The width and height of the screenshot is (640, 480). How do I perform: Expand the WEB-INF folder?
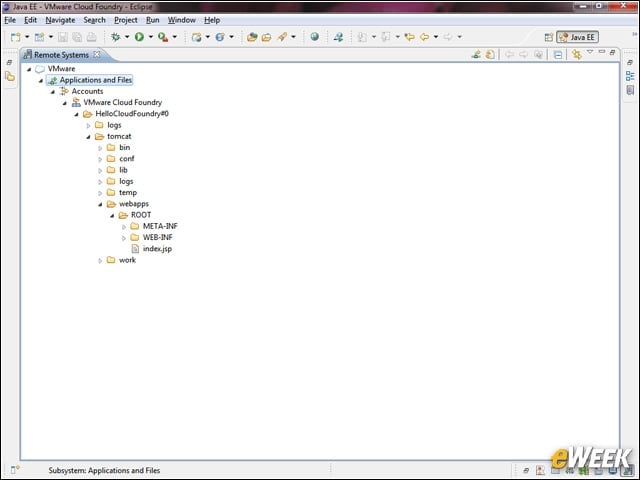point(124,238)
